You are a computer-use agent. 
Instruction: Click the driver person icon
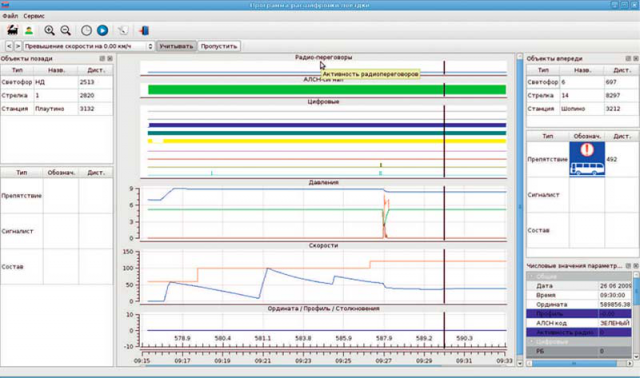point(29,30)
